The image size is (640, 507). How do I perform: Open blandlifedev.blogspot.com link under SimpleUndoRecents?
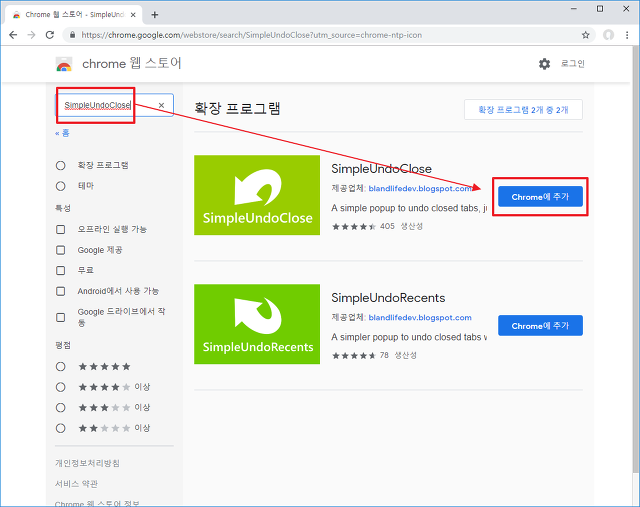(x=420, y=318)
